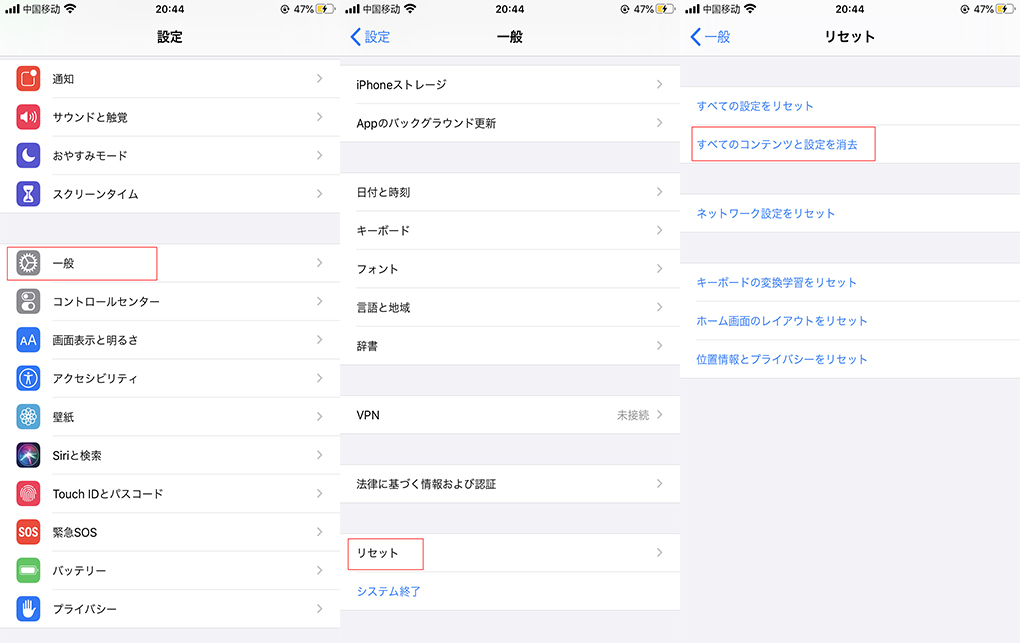Open iPhoneストレージ row
Viewport: 1020px width, 643px height.
pos(510,85)
